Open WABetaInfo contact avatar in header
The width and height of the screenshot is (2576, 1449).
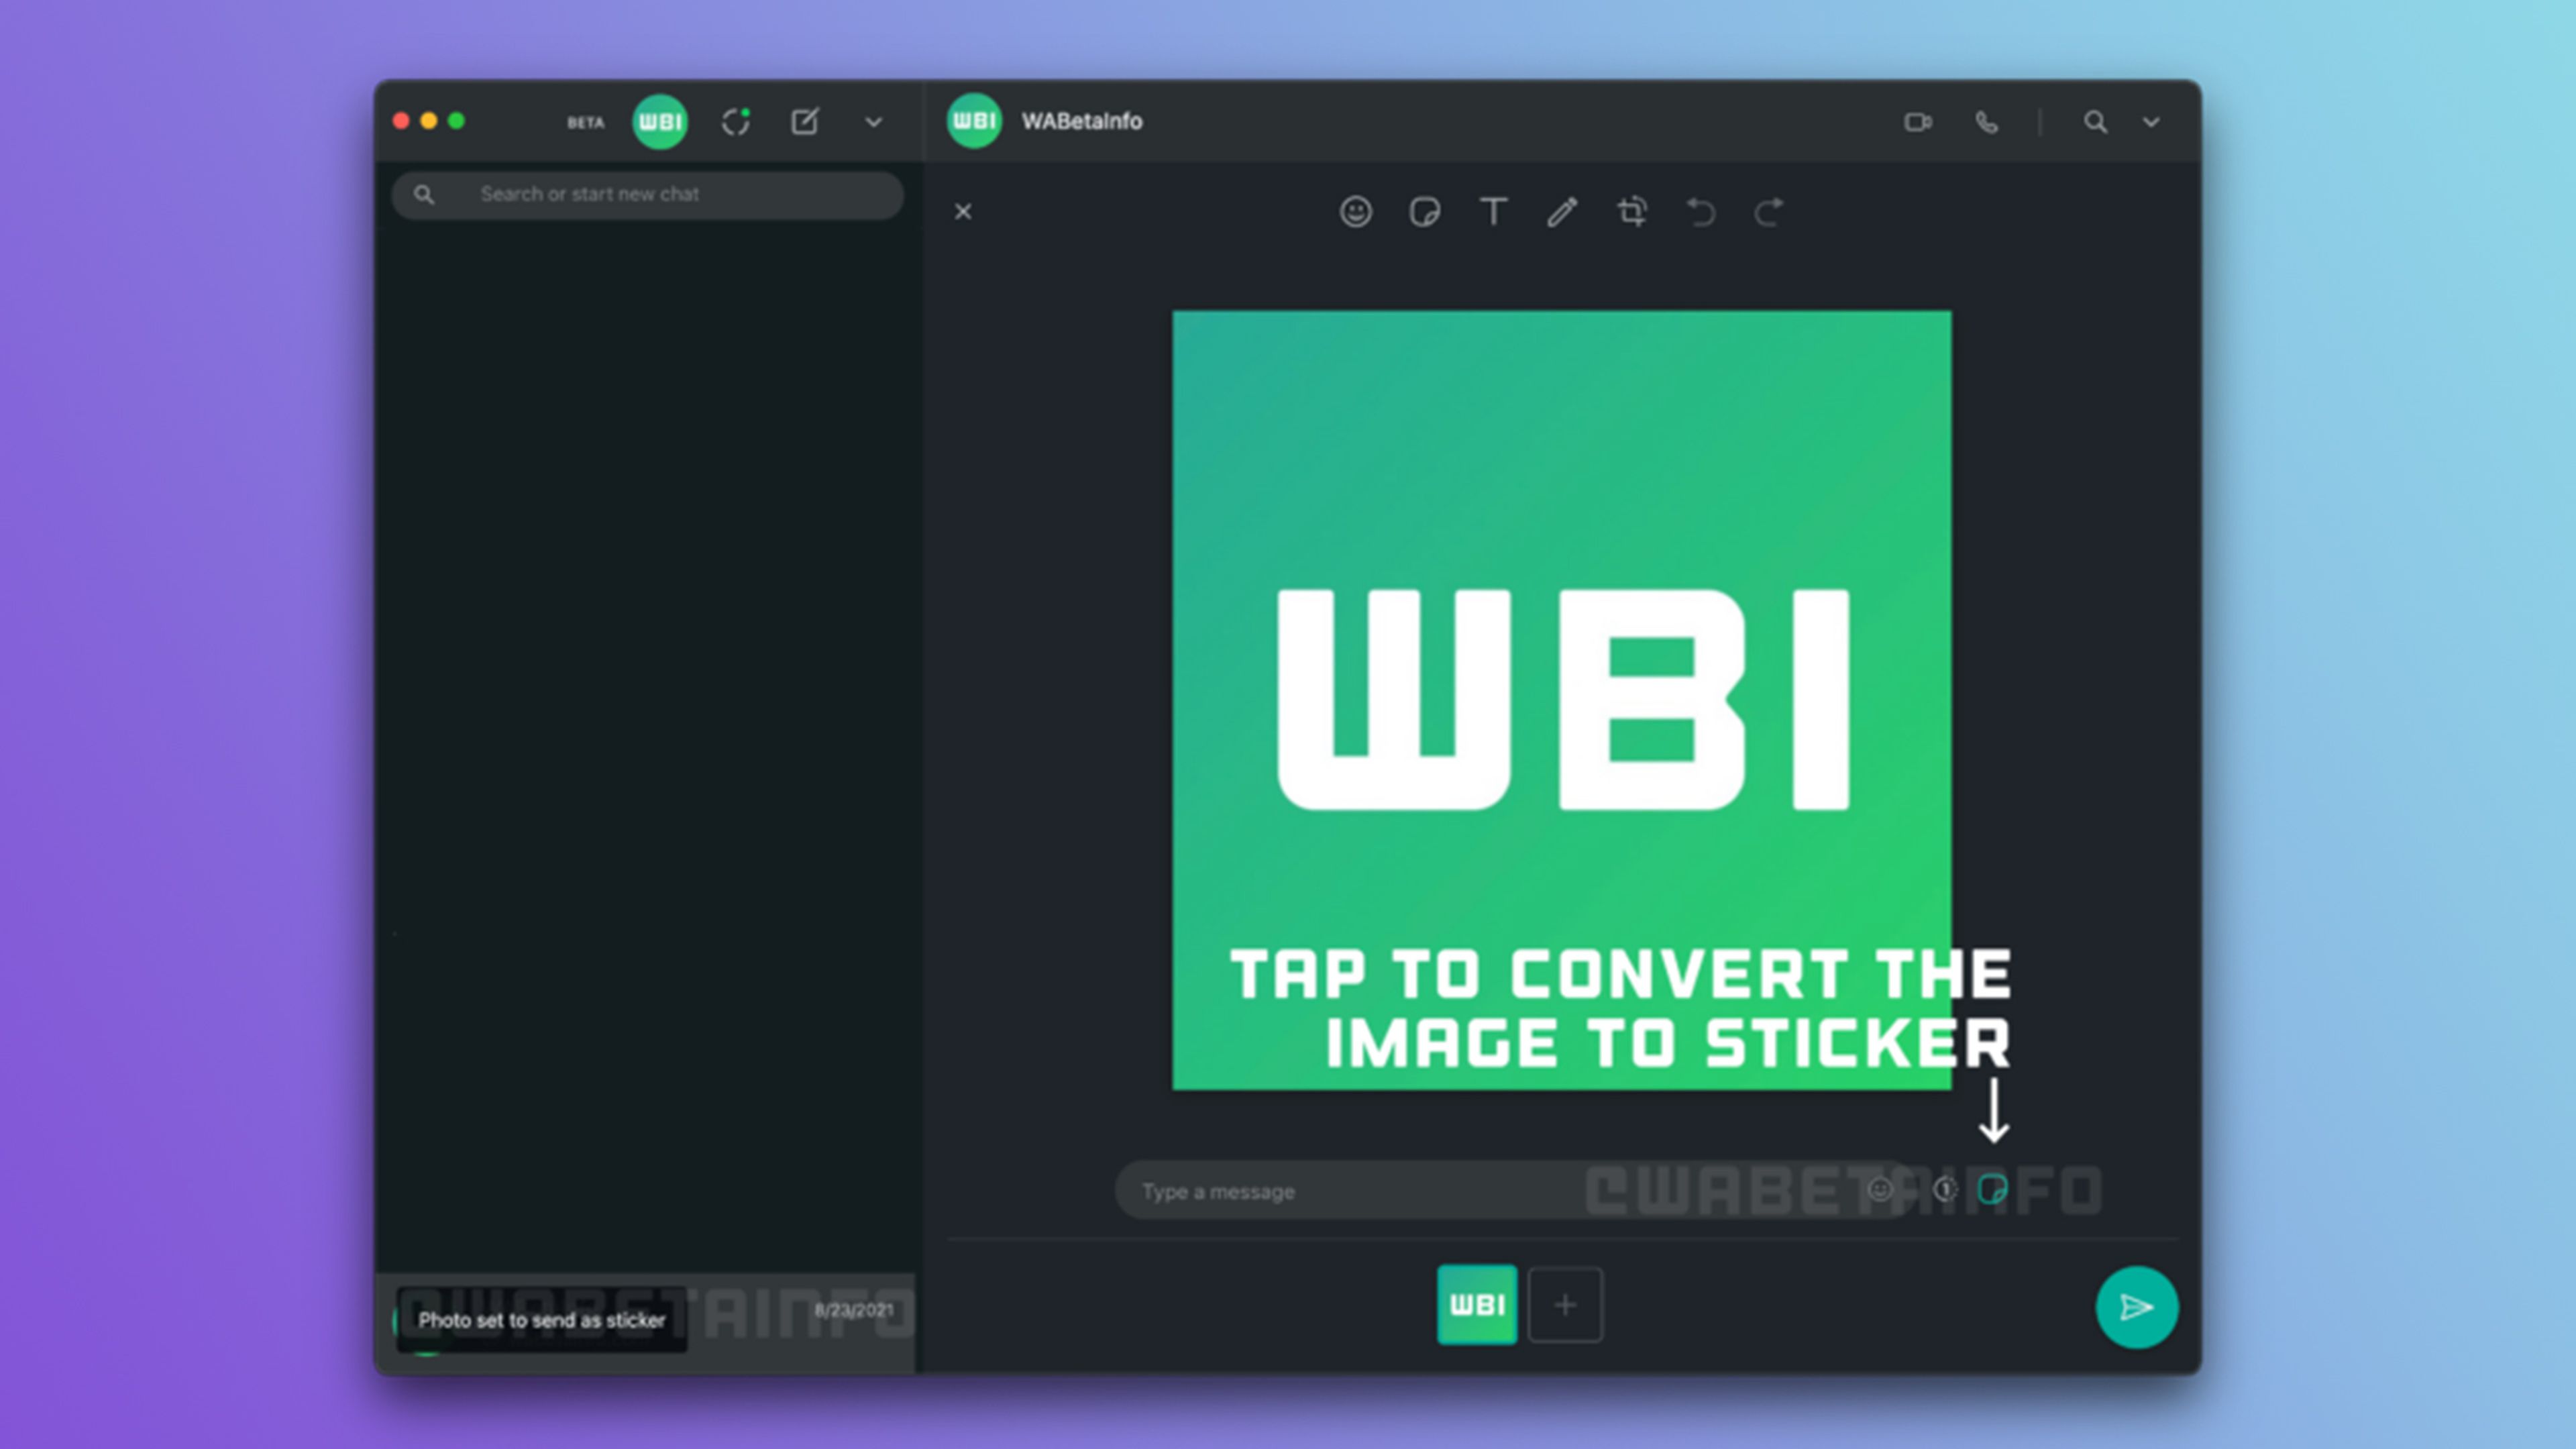click(974, 121)
